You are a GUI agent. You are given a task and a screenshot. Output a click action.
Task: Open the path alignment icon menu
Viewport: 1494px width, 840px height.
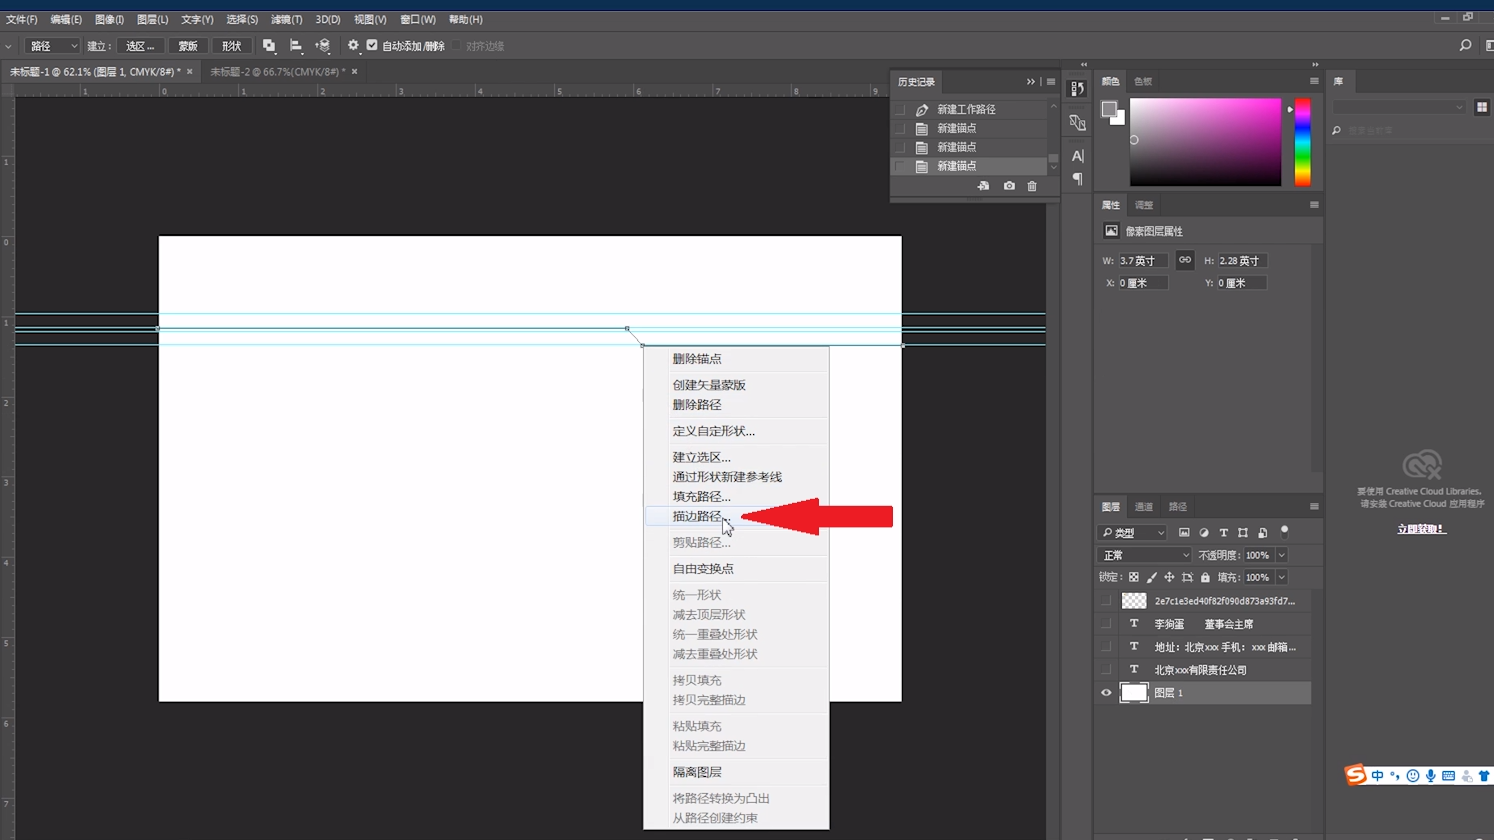click(296, 46)
